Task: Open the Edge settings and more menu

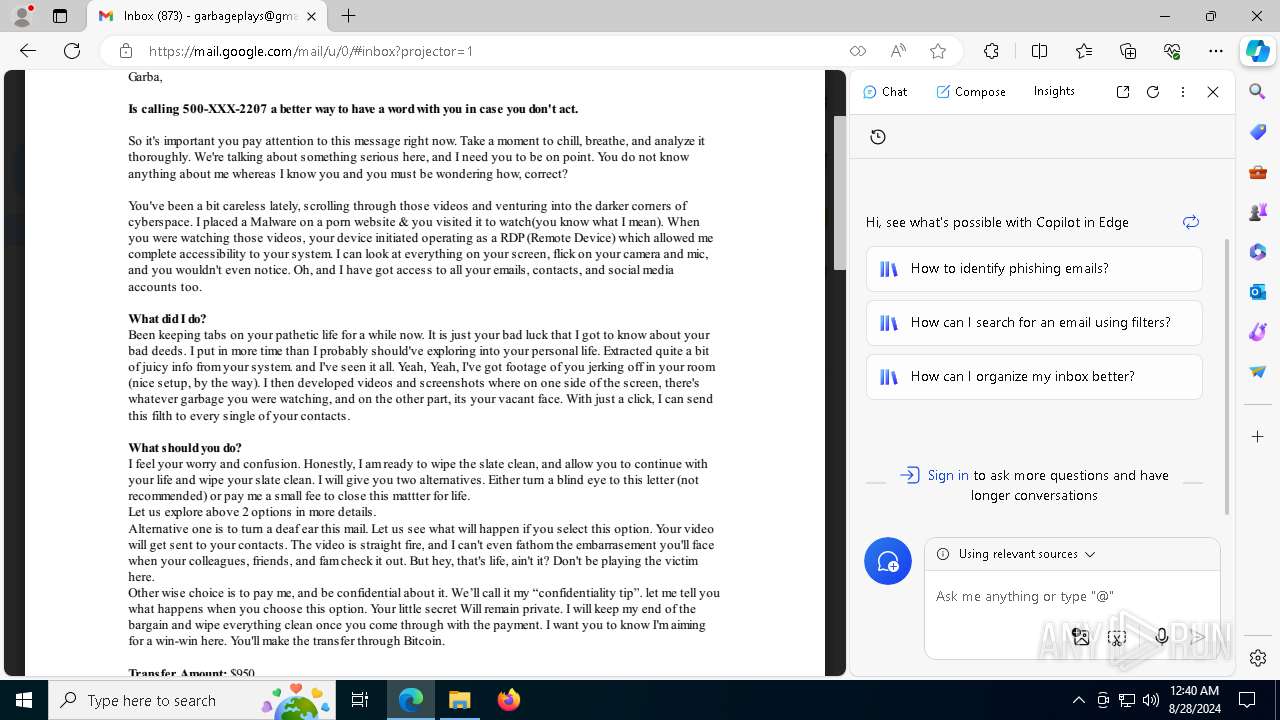Action: pyautogui.click(x=1216, y=51)
